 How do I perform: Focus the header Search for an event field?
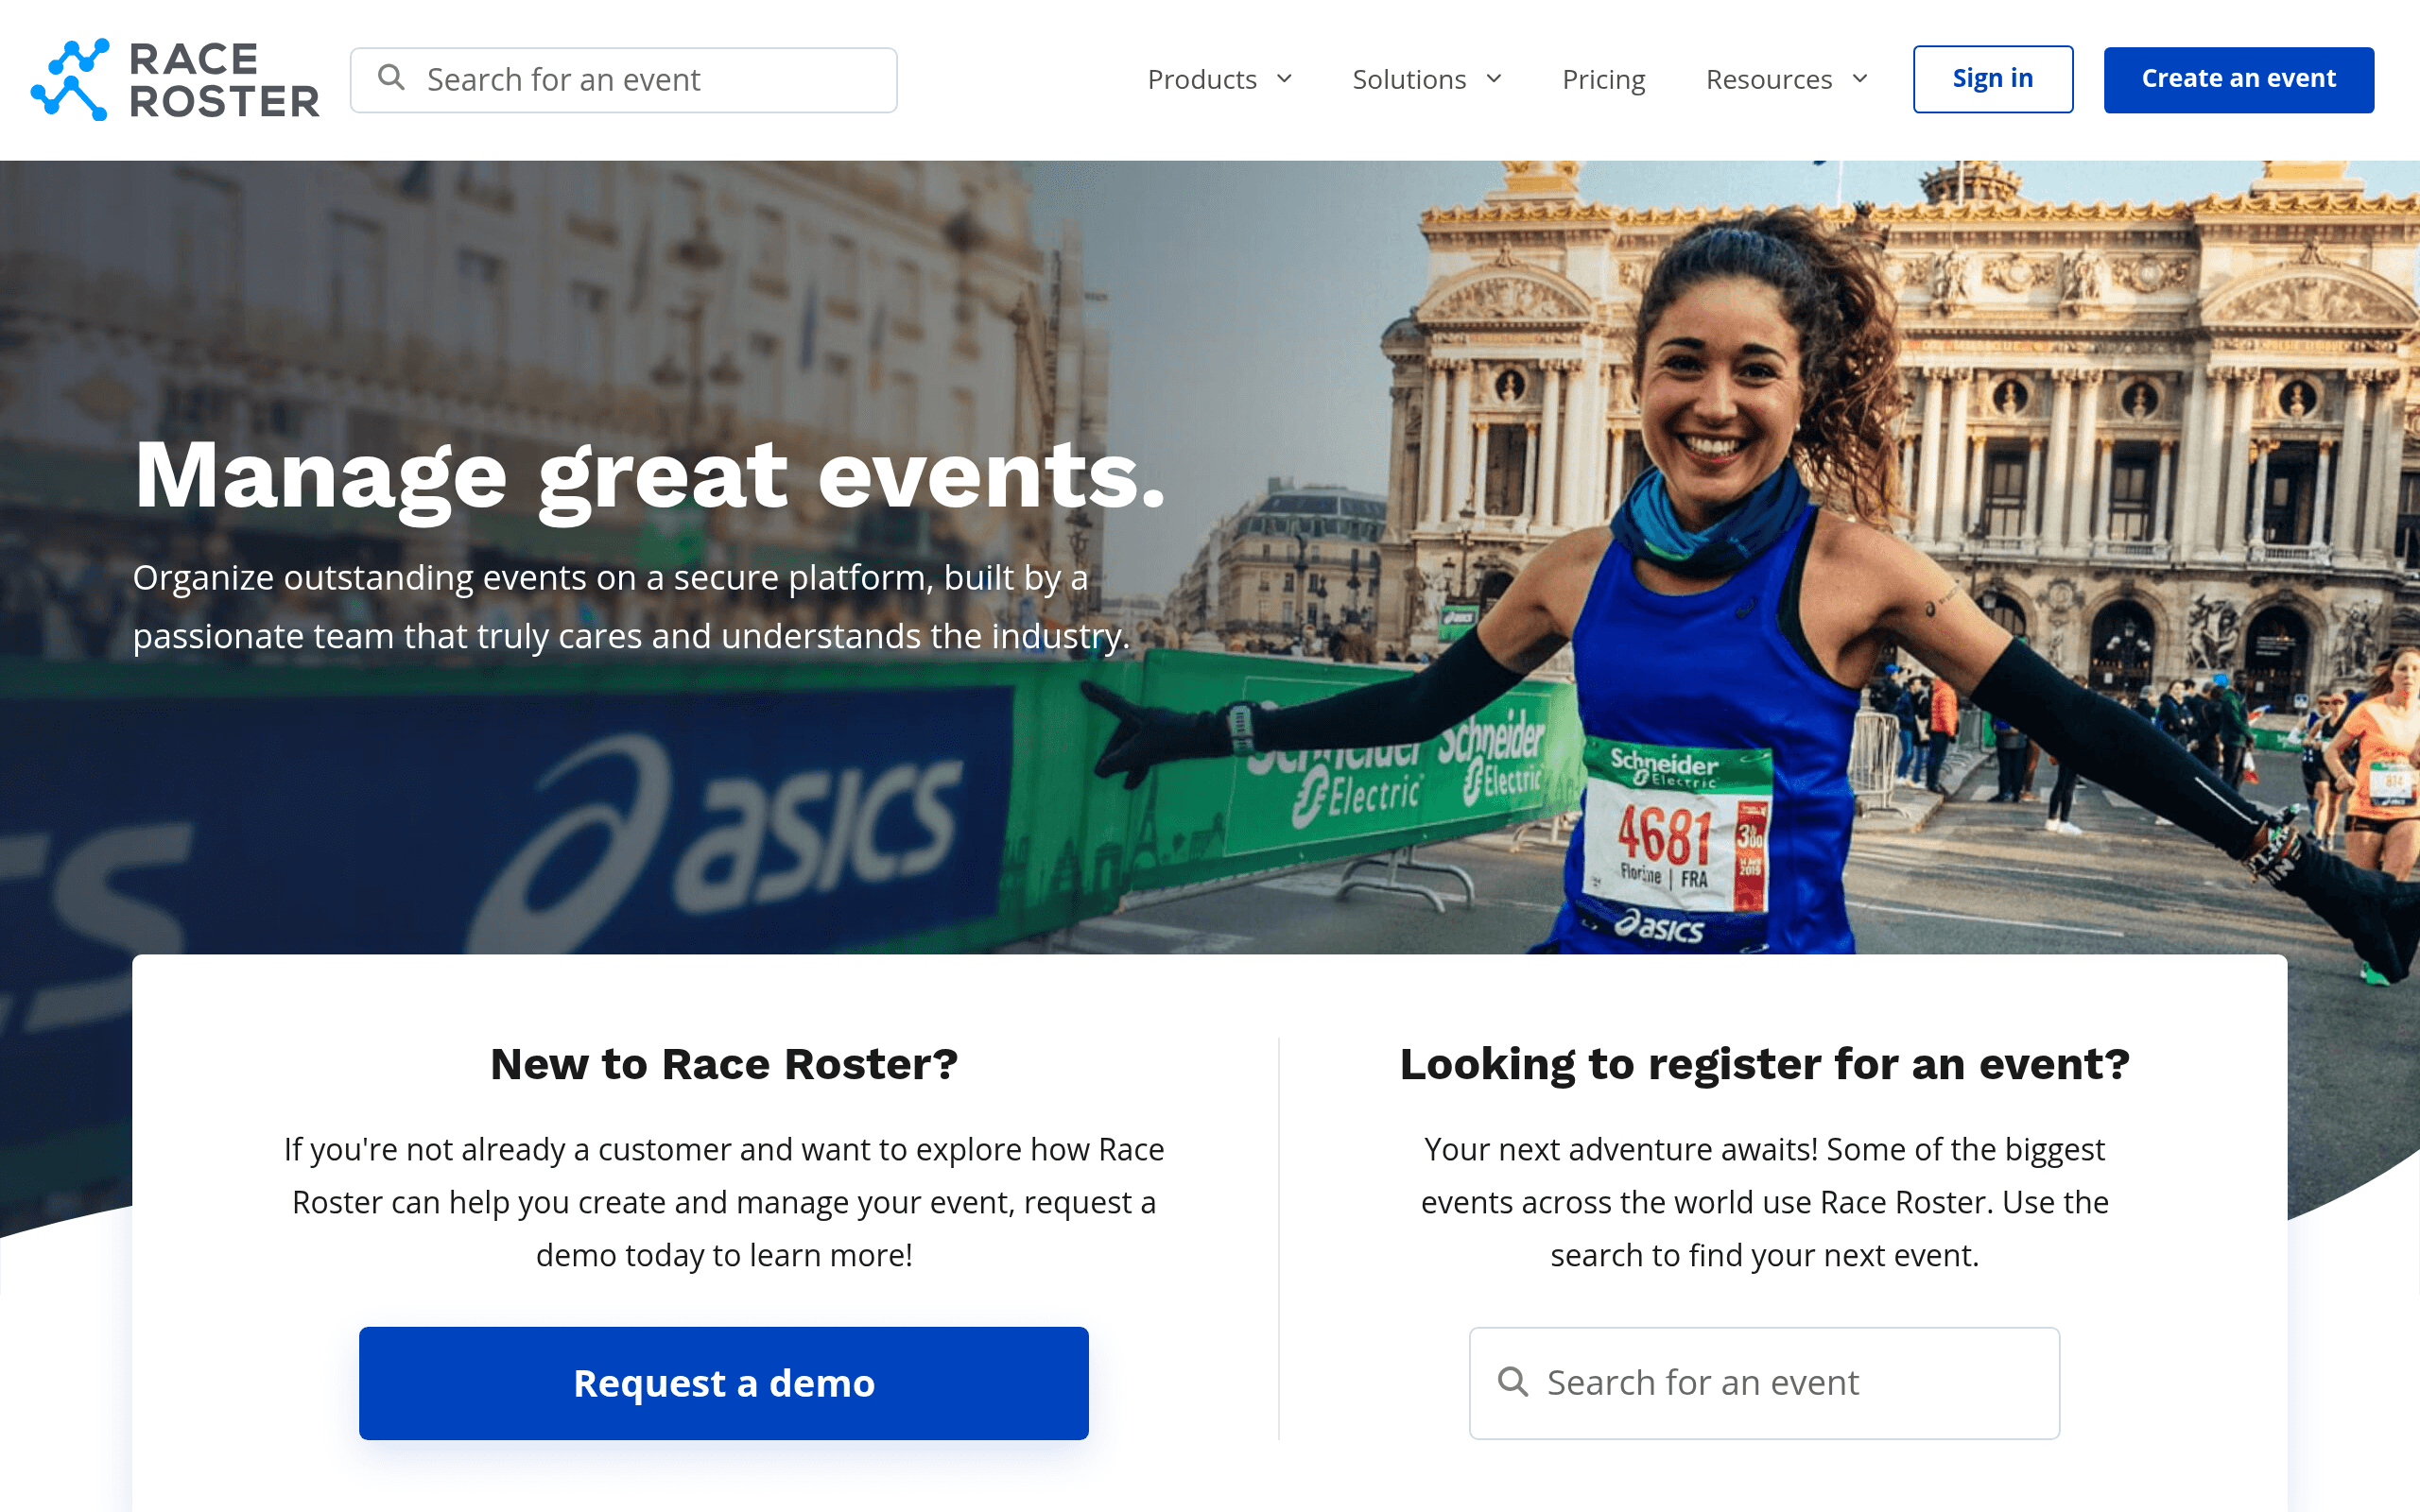(x=624, y=80)
